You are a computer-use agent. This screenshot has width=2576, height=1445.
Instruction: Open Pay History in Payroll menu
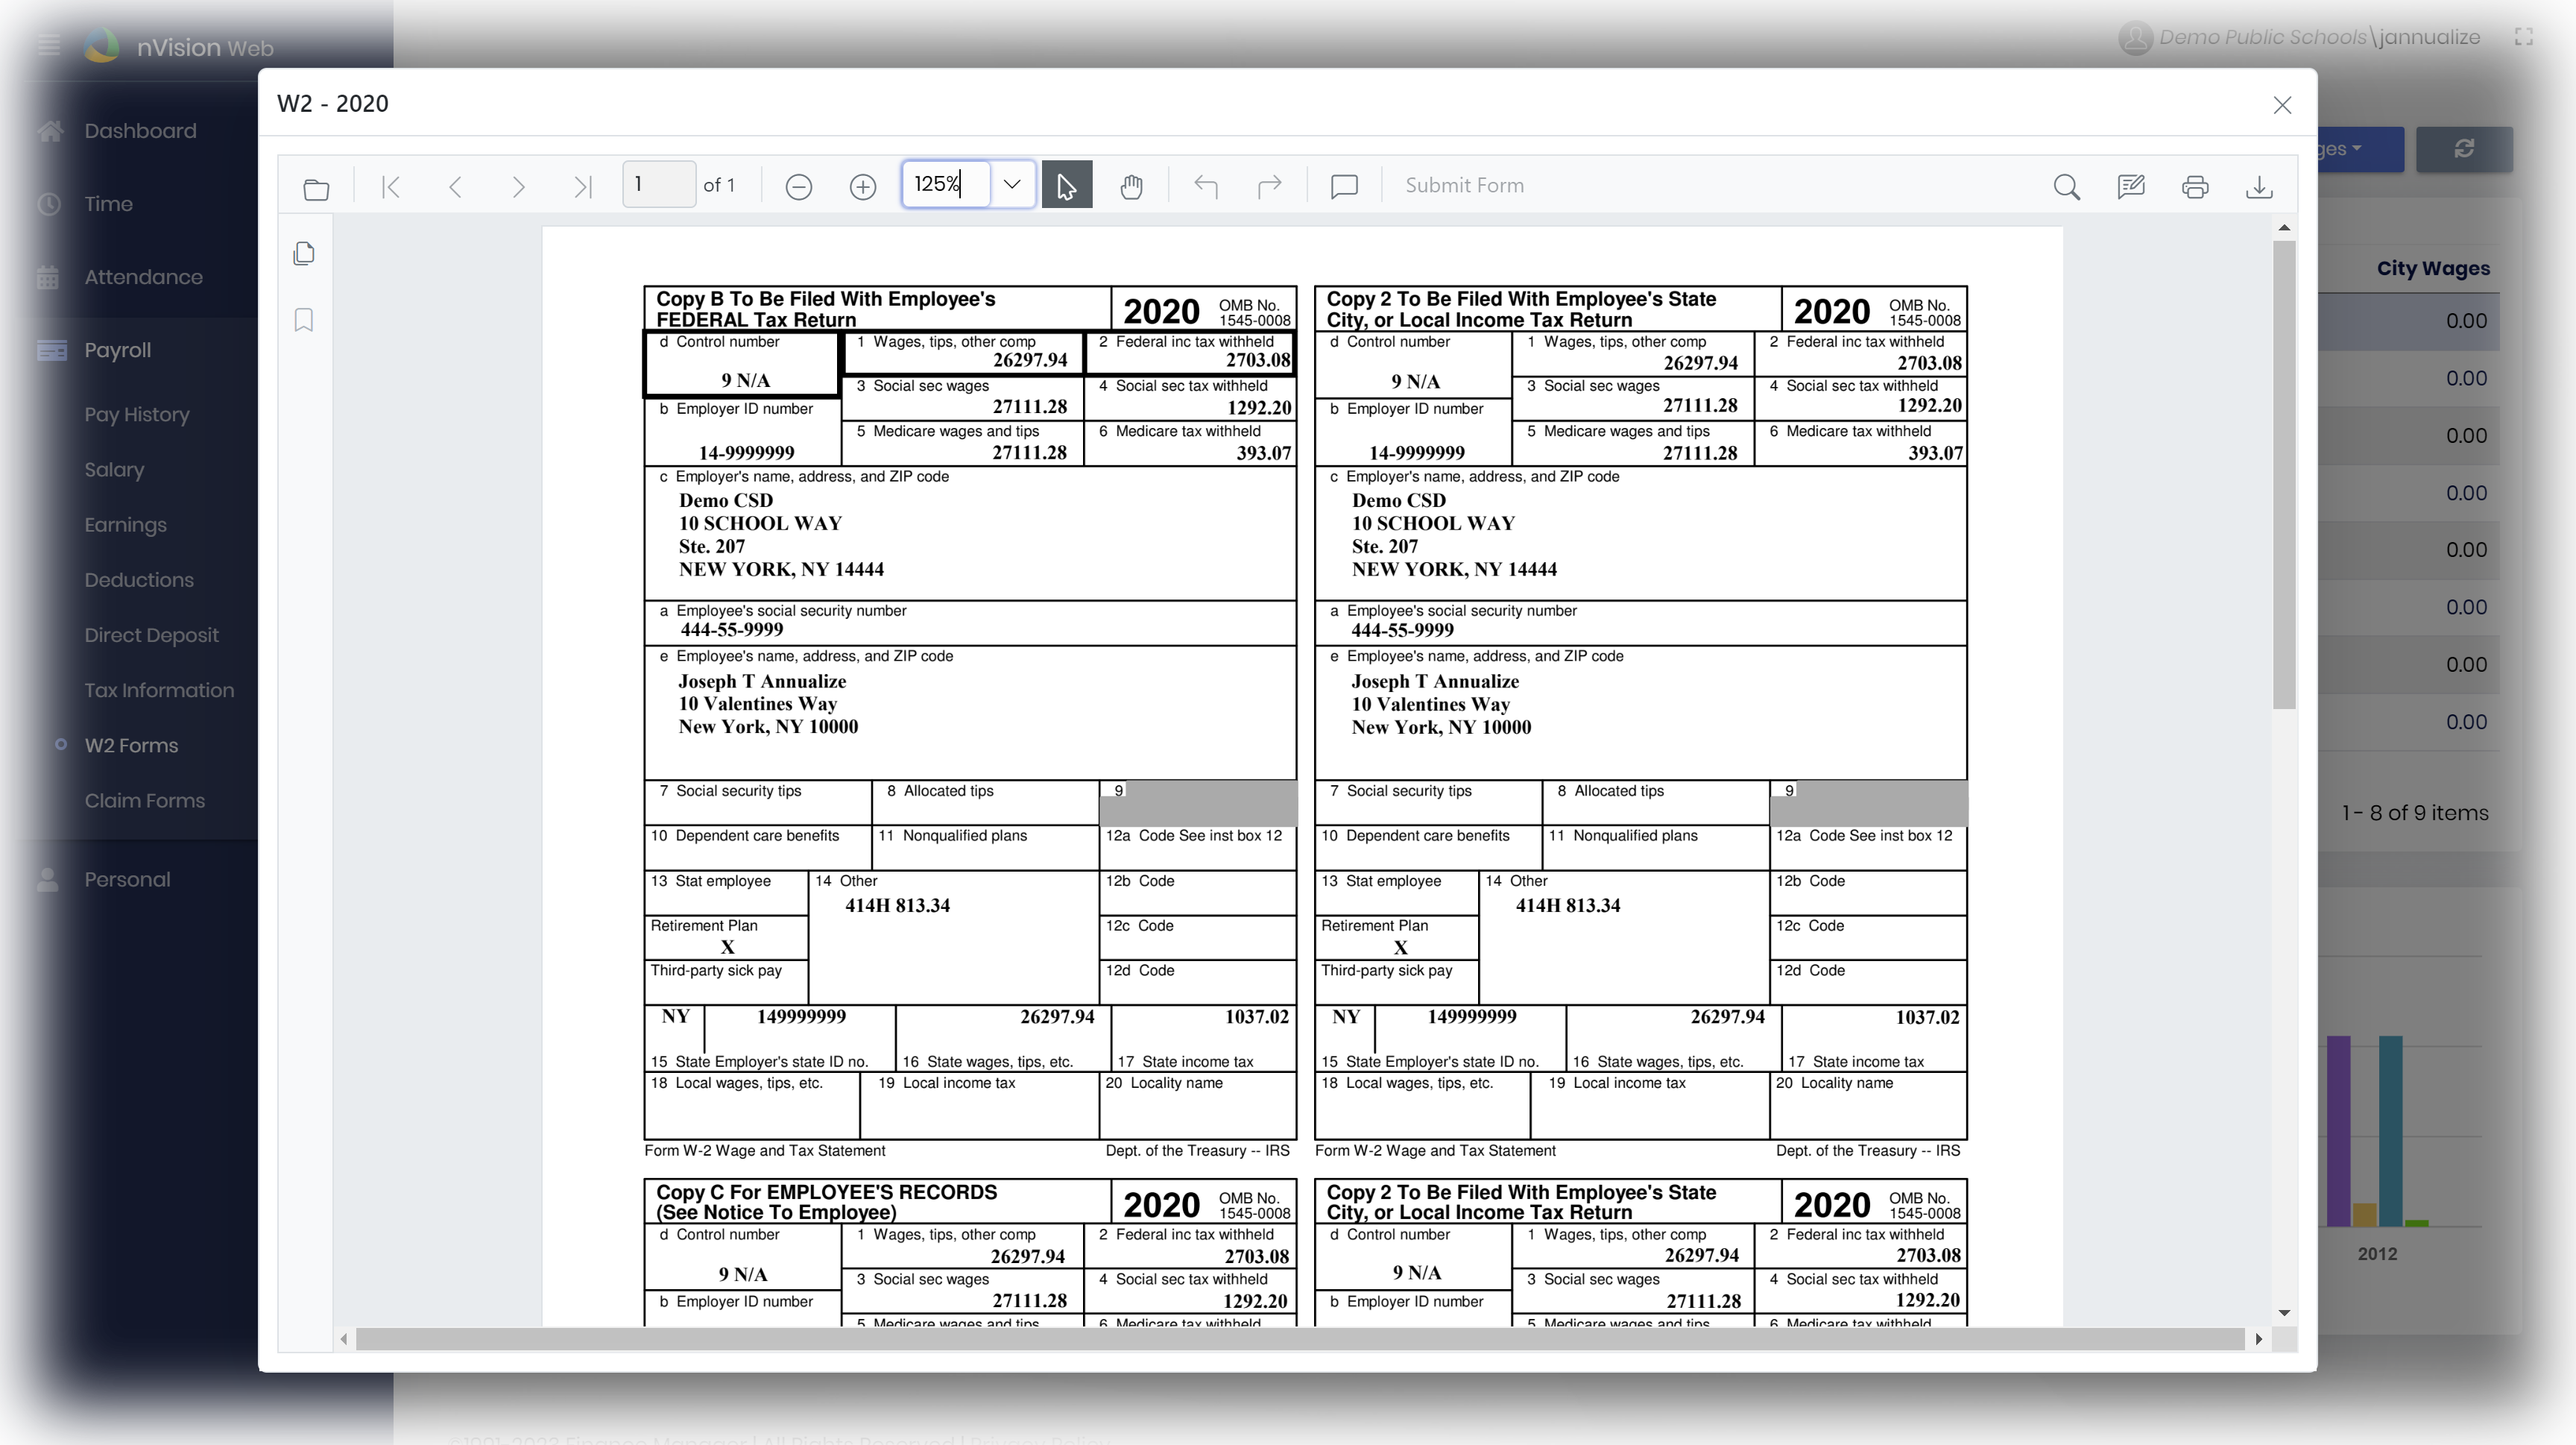(x=137, y=414)
